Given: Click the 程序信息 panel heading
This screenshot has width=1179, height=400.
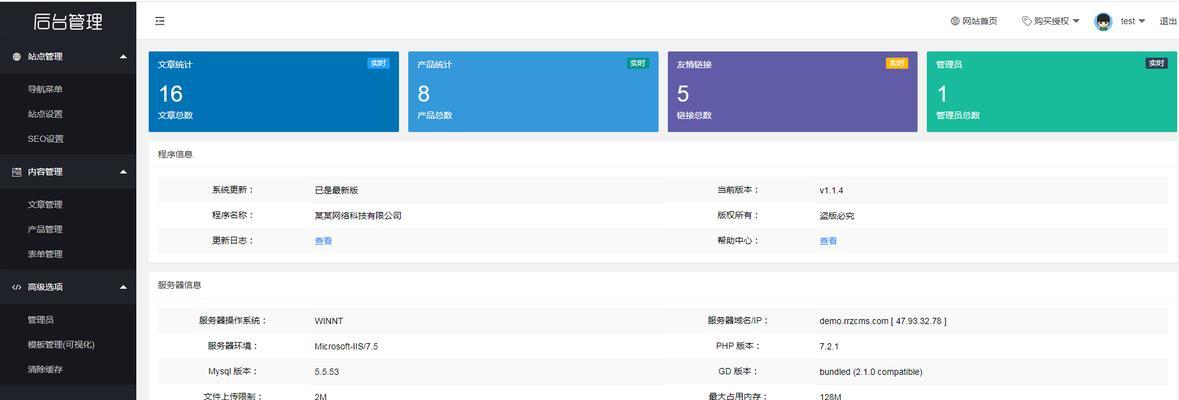Looking at the screenshot, I should click(x=175, y=154).
